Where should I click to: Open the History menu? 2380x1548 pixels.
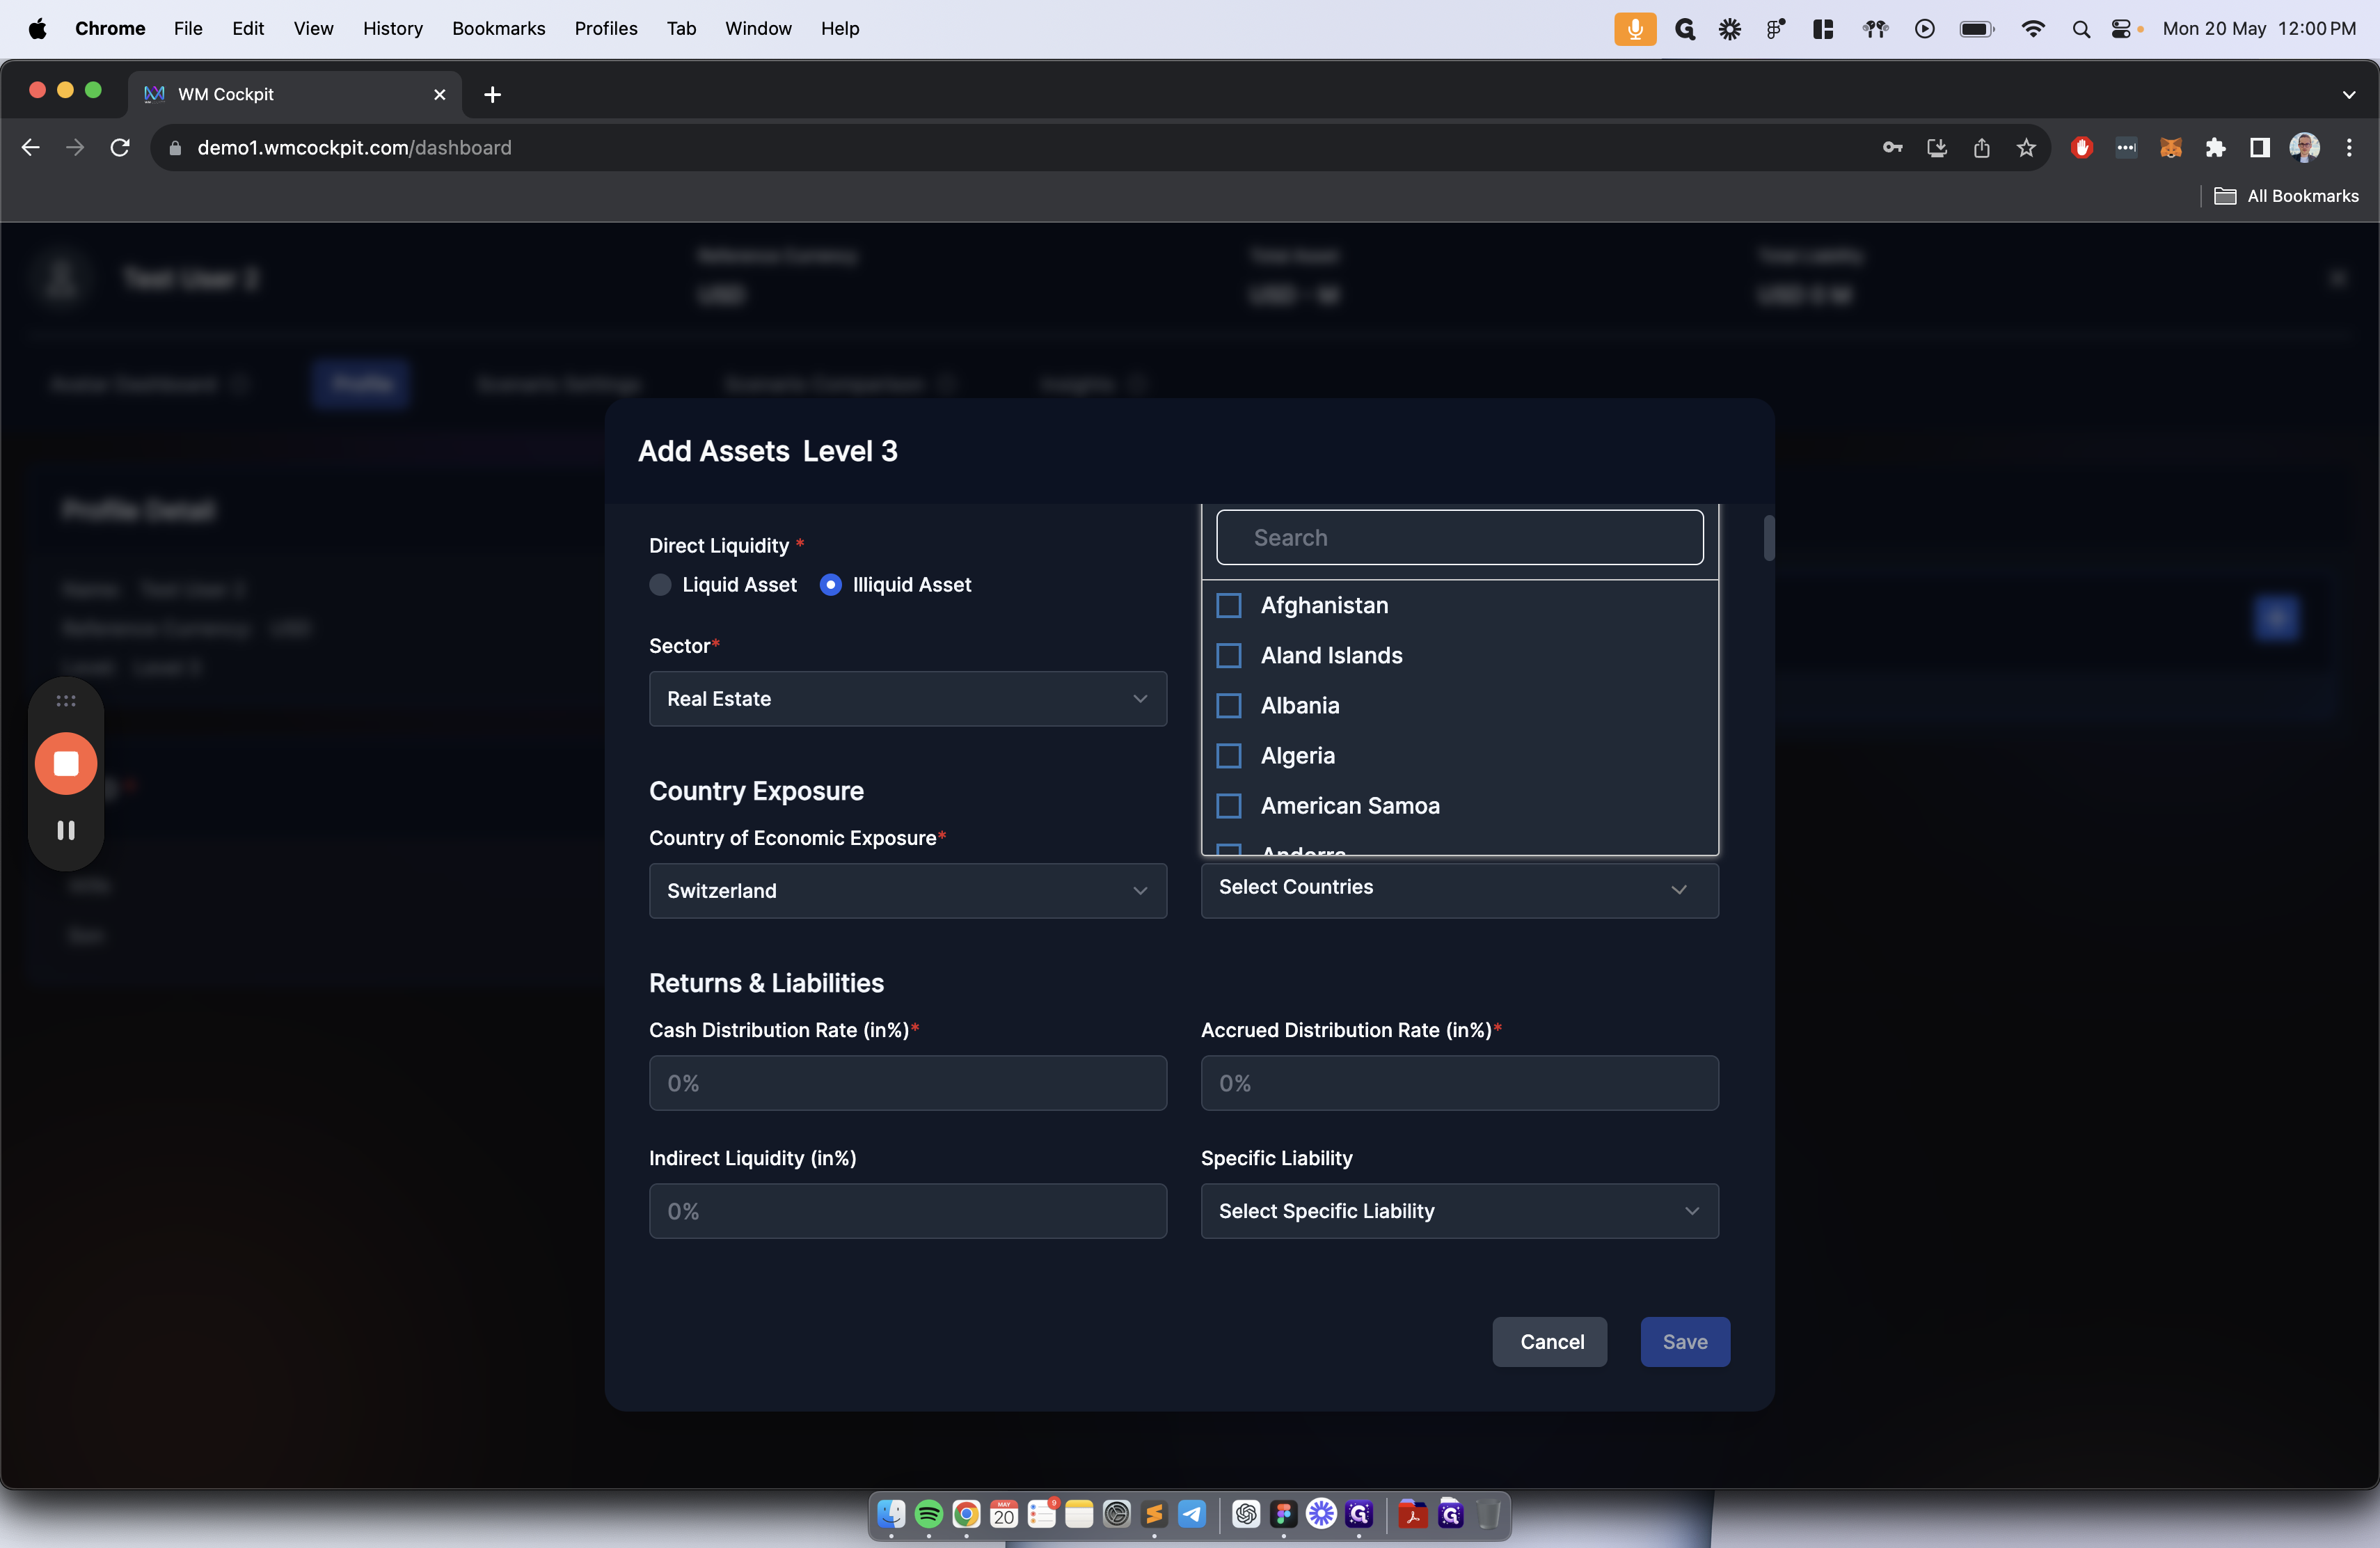tap(392, 28)
